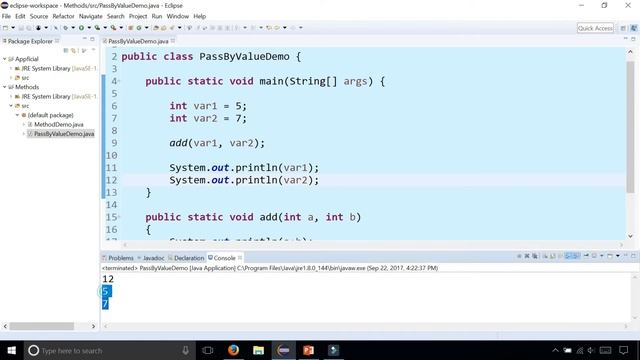
Task: Collapse all in Package Explorer toolbar
Action: [66, 51]
